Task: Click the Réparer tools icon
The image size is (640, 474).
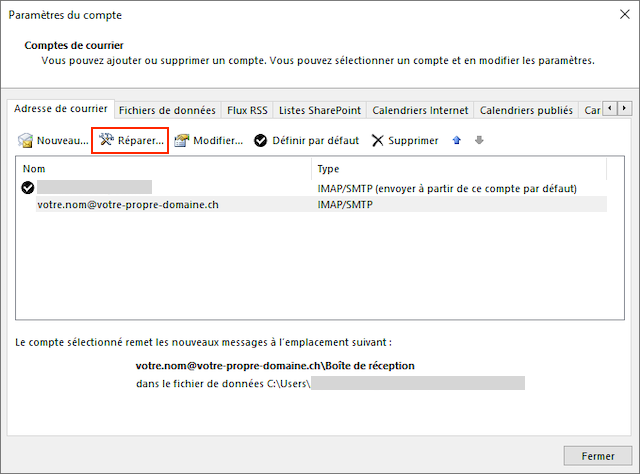Action: coord(106,140)
